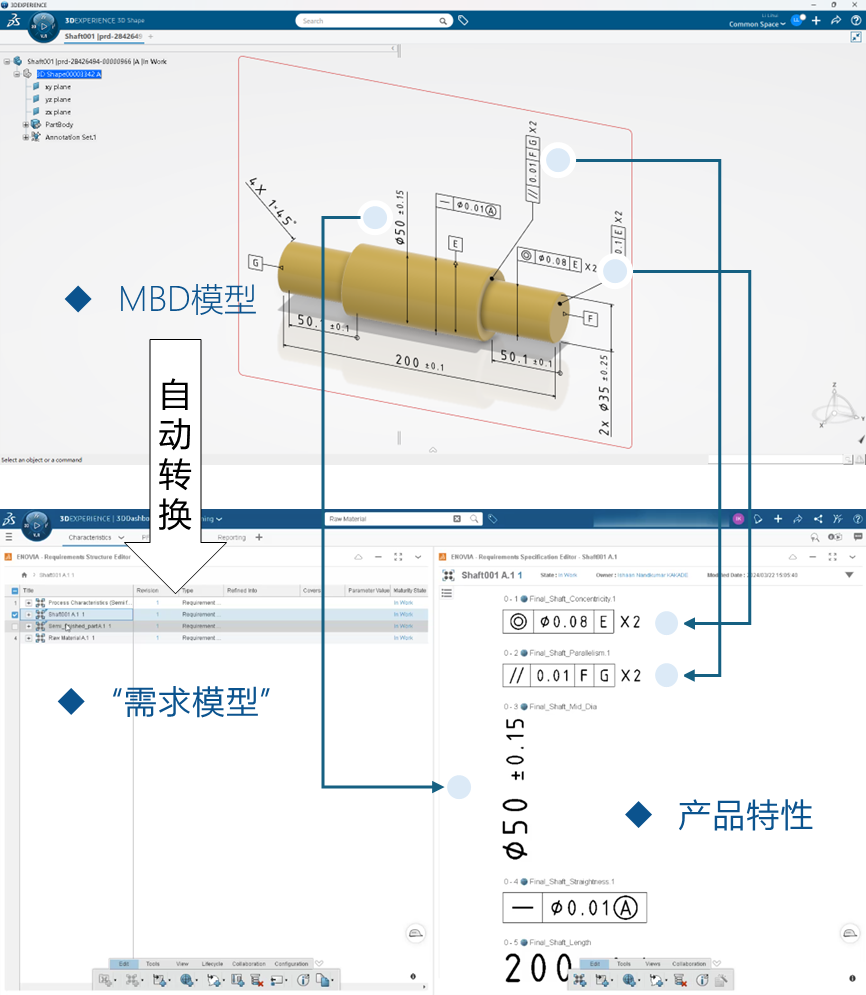Click the information icon in the Specification Editor toolbar
The height and width of the screenshot is (995, 866).
coord(702,980)
